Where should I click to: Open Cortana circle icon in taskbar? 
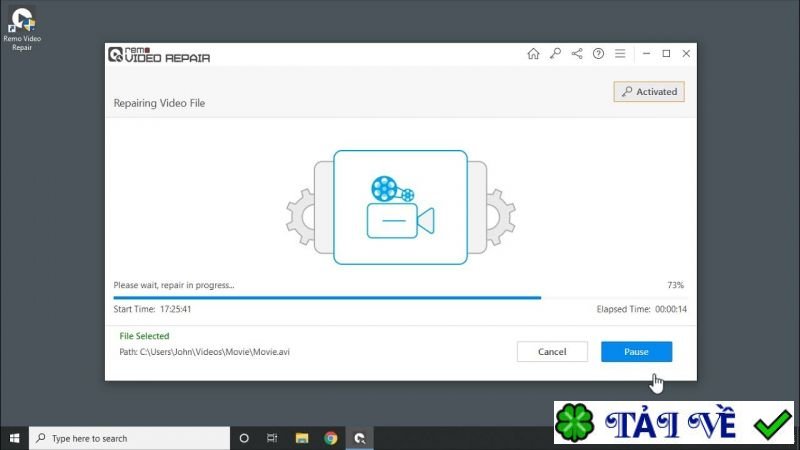244,438
